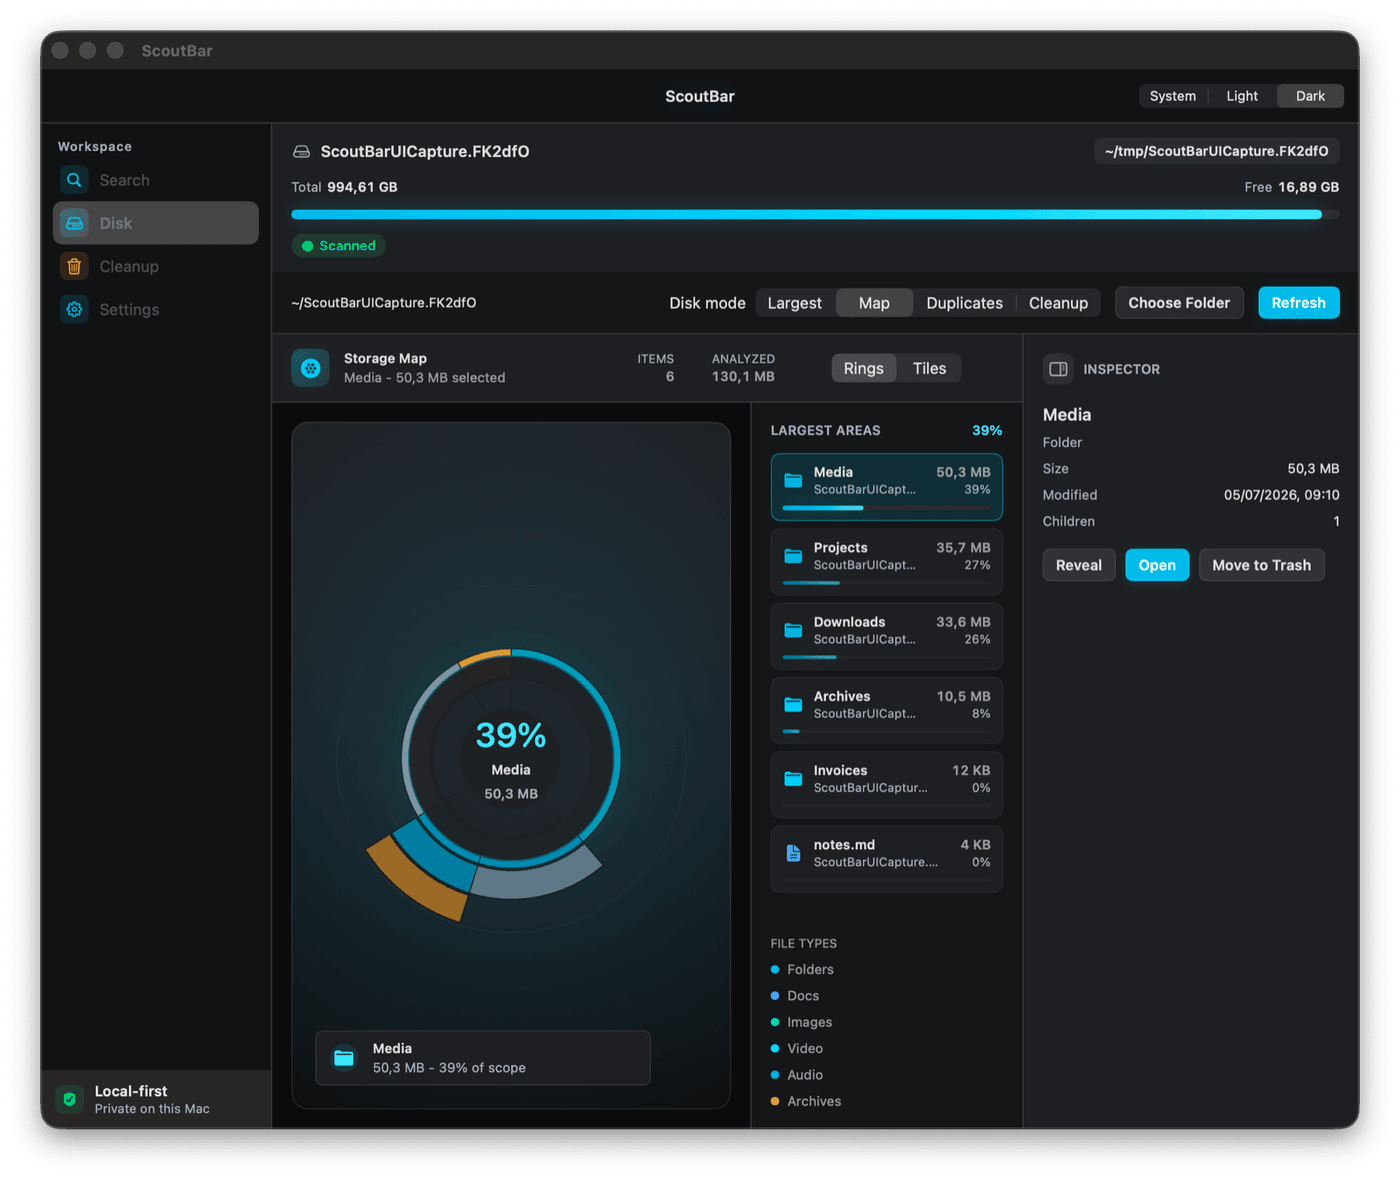Switch appearance to Light theme

[1242, 96]
